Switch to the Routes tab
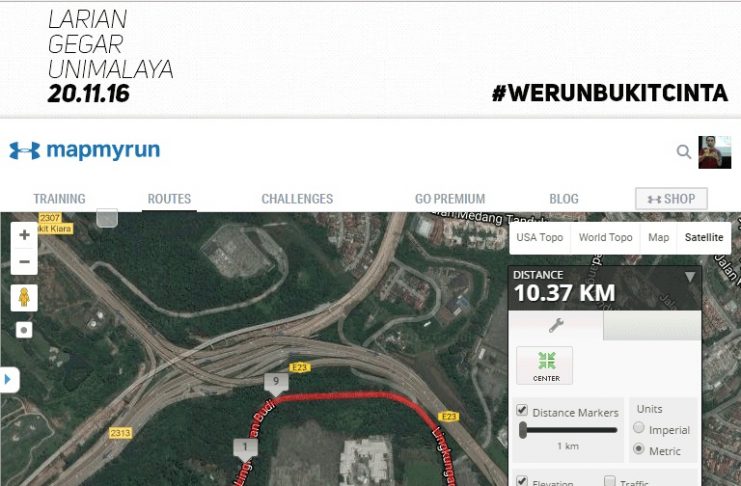Viewport: 741px width, 486px height. 169,199
